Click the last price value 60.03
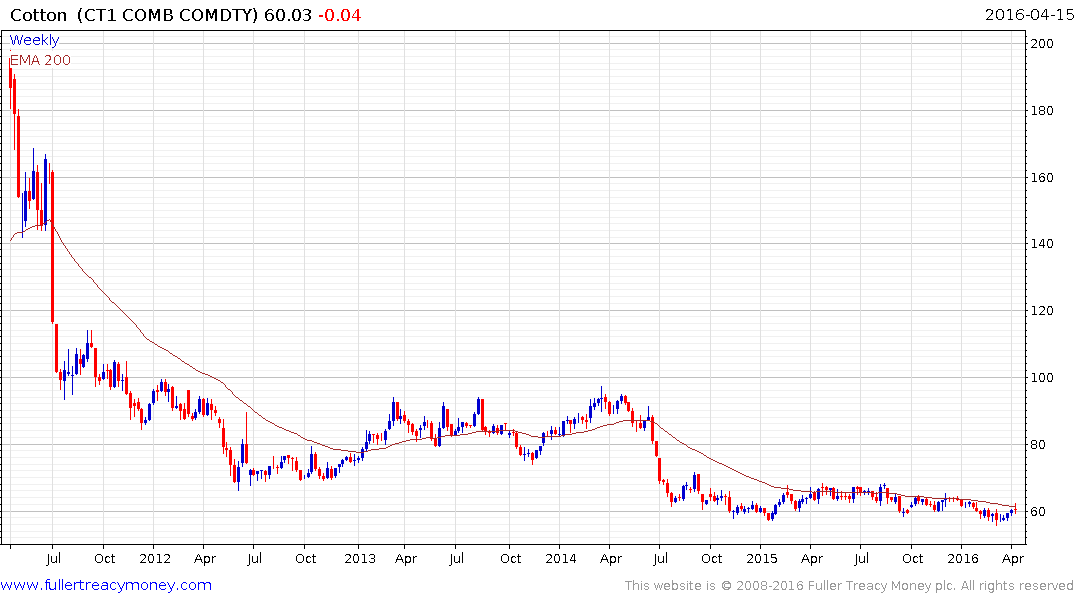The image size is (1075, 600). point(288,15)
